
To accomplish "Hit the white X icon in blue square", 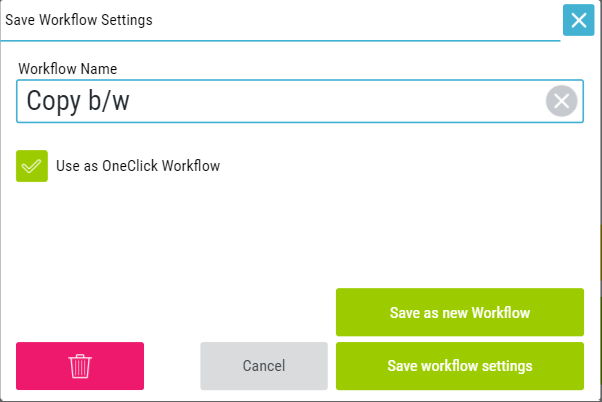I will 578,20.
